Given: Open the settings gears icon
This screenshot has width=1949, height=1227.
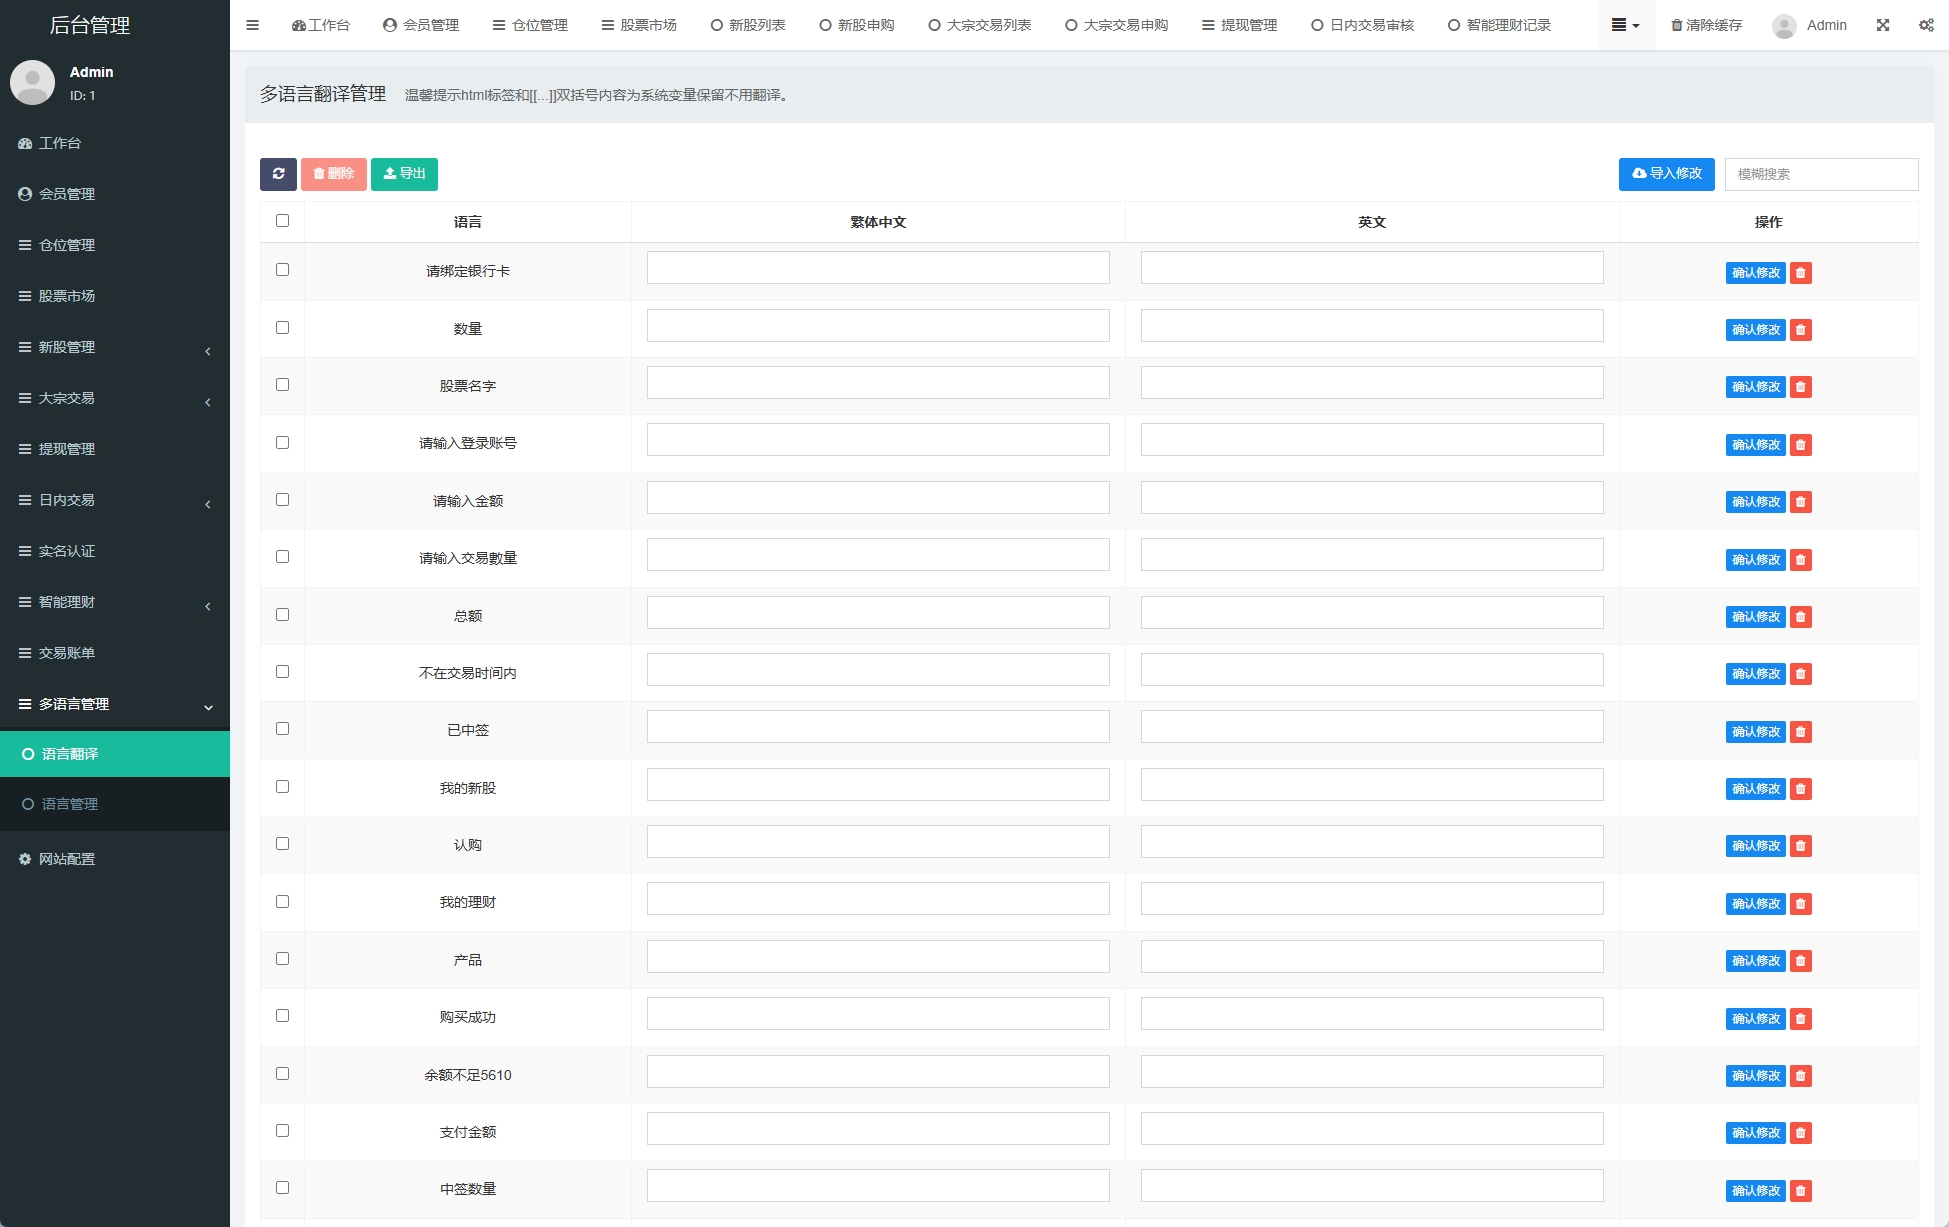Looking at the screenshot, I should point(1926,25).
